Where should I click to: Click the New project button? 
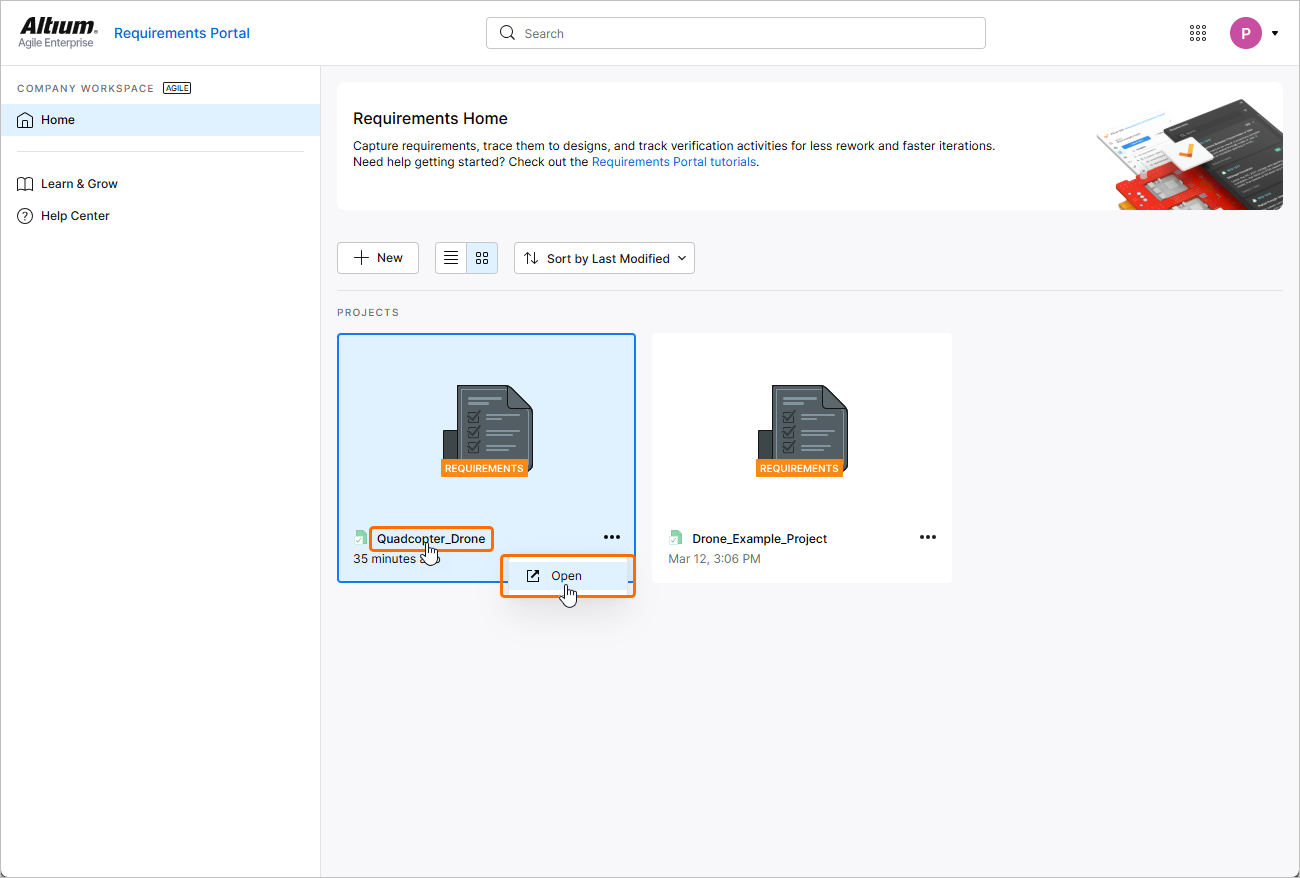pyautogui.click(x=378, y=258)
